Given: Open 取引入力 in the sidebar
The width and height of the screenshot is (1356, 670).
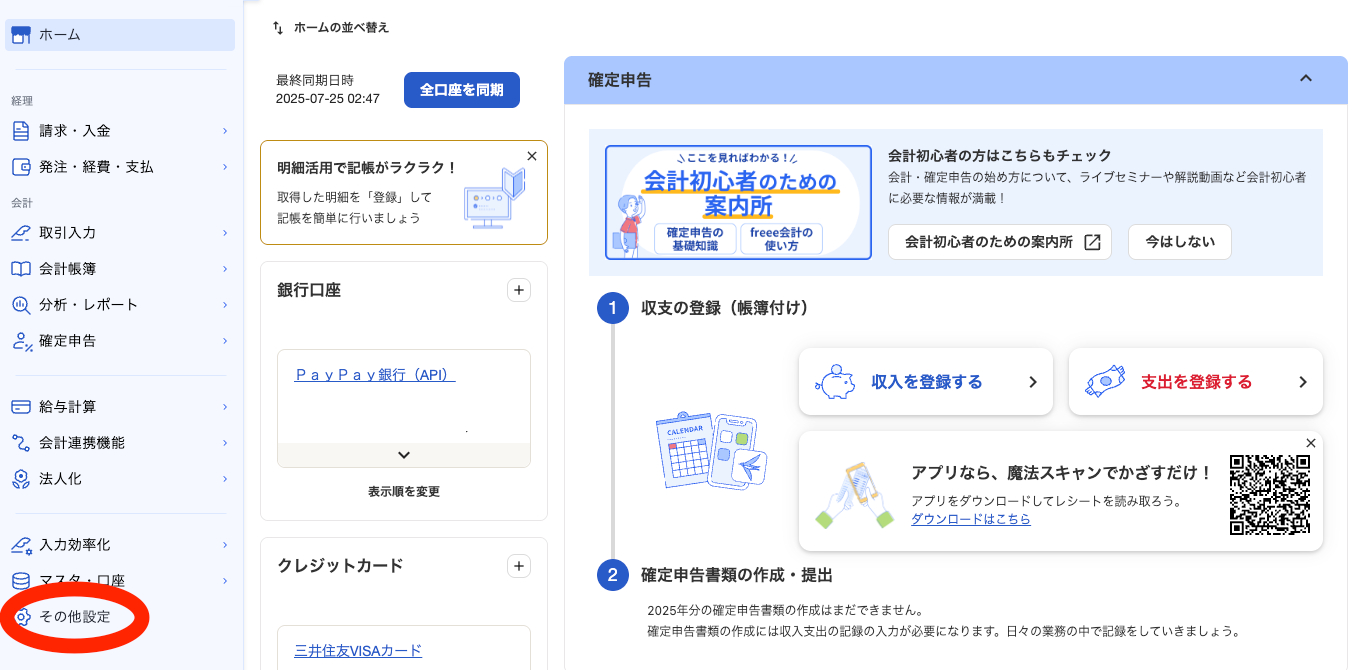Looking at the screenshot, I should pyautogui.click(x=76, y=232).
